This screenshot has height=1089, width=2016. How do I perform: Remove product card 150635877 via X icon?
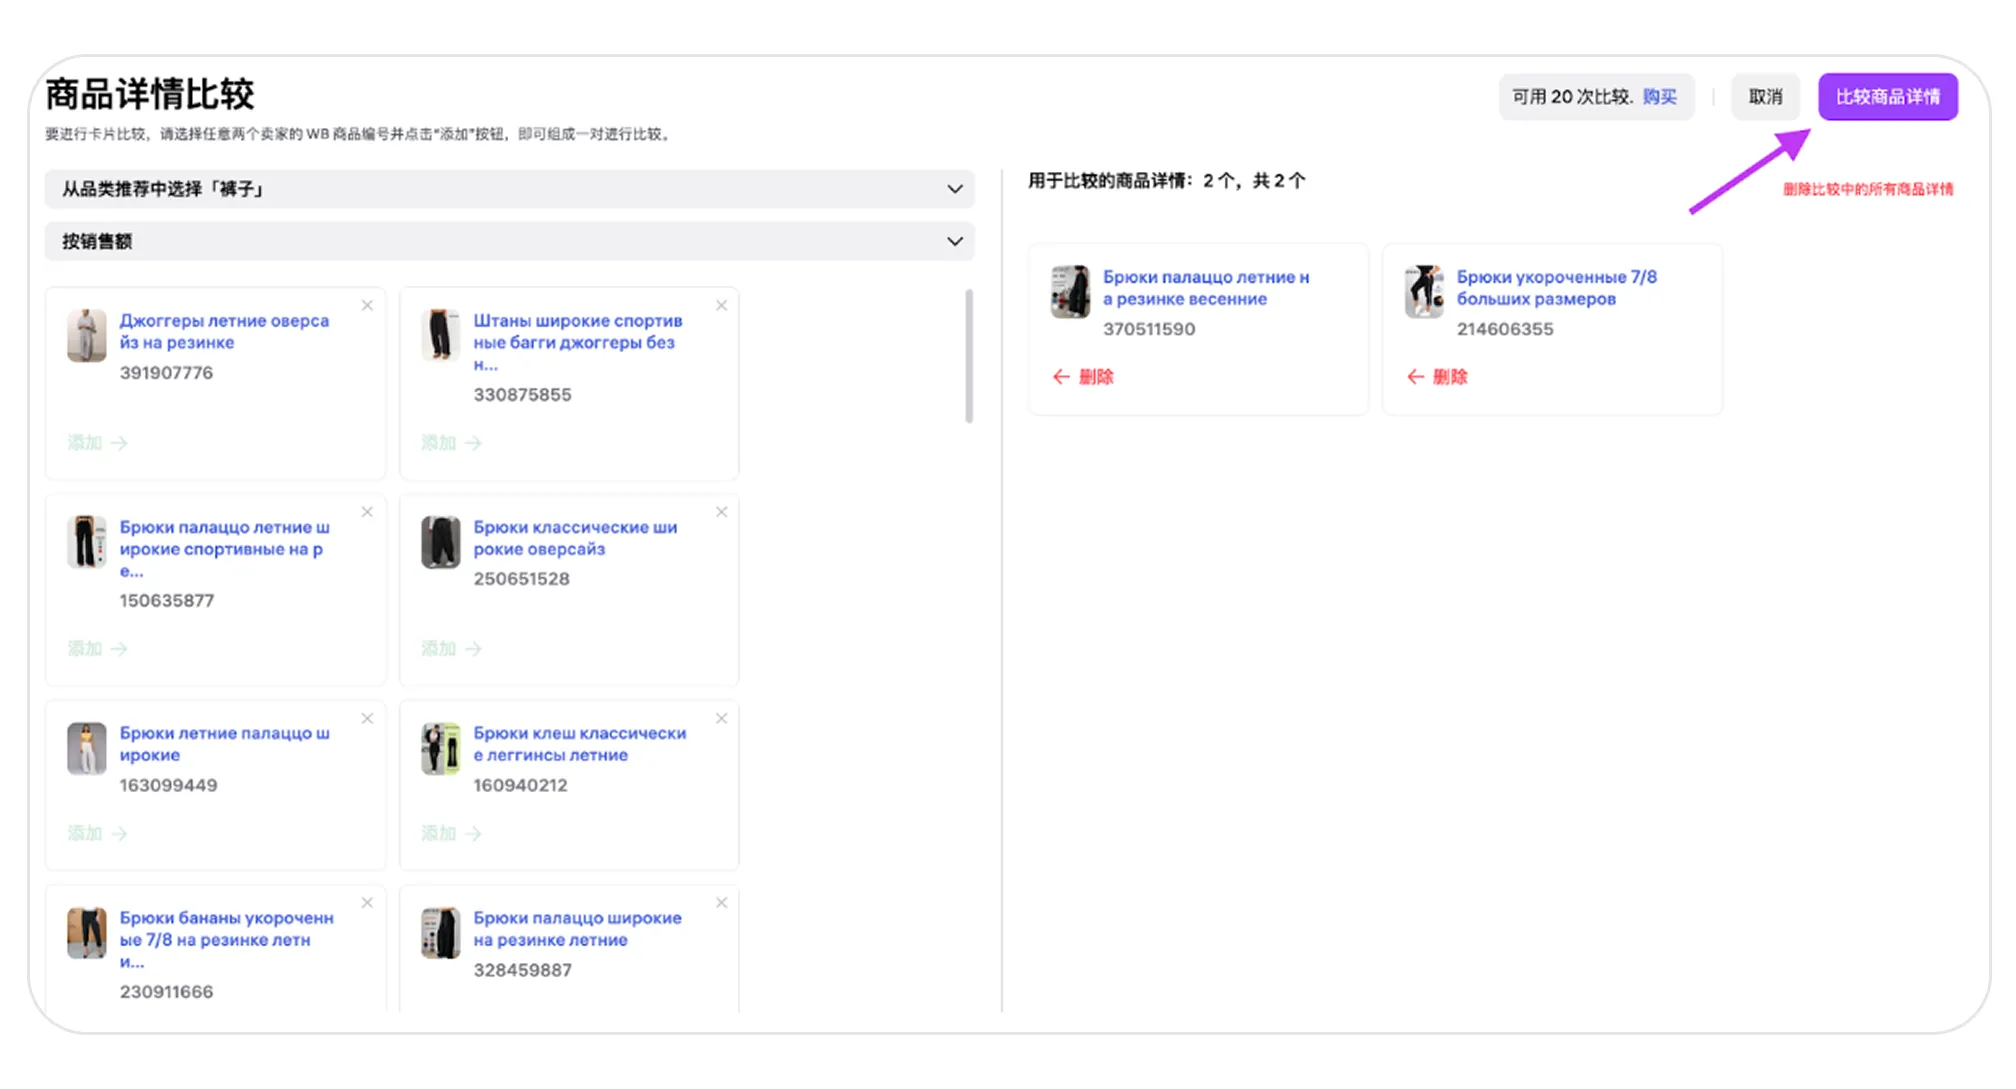coord(367,512)
